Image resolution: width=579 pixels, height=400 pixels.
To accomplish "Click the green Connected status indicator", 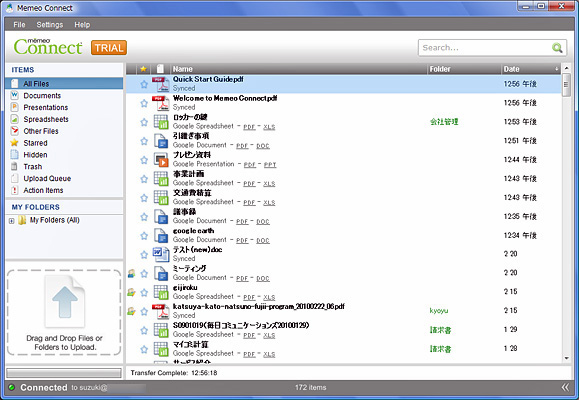I will point(12,387).
